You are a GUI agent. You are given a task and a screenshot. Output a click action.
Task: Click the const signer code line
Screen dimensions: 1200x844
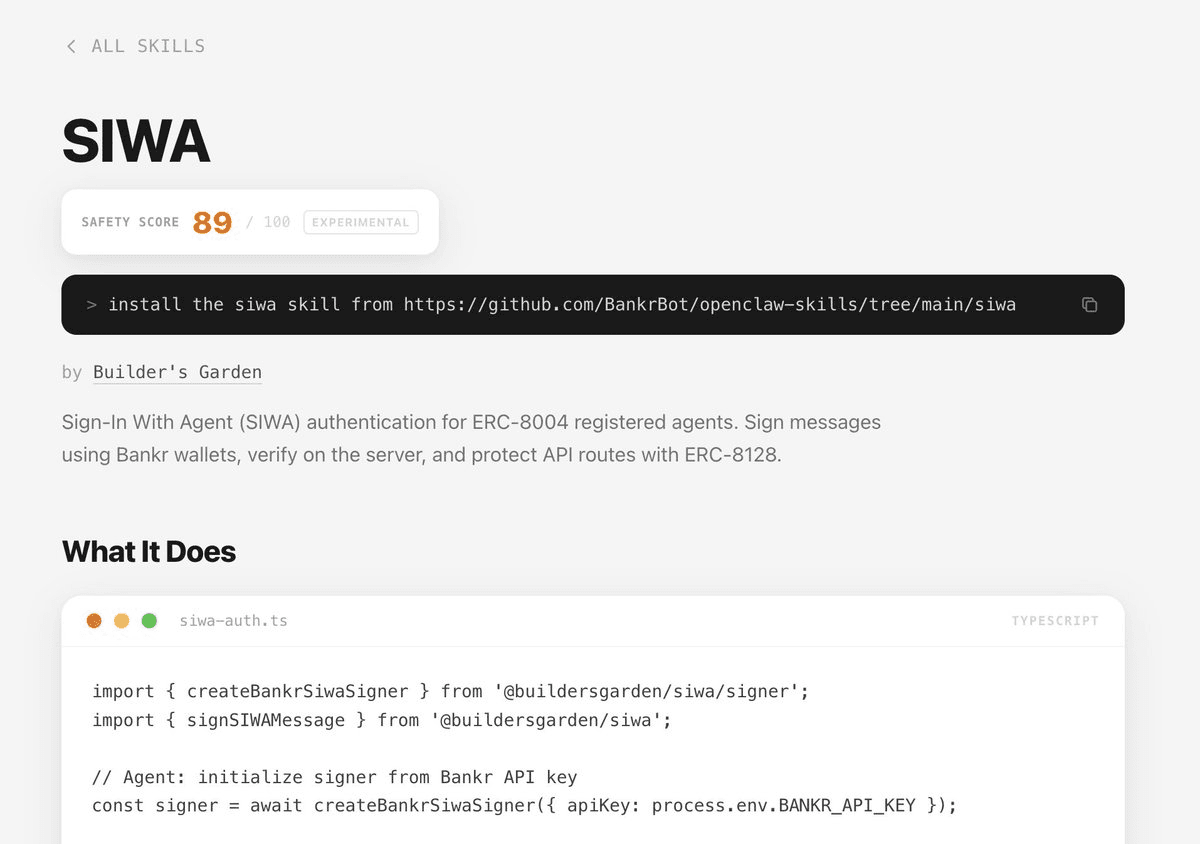coord(525,805)
